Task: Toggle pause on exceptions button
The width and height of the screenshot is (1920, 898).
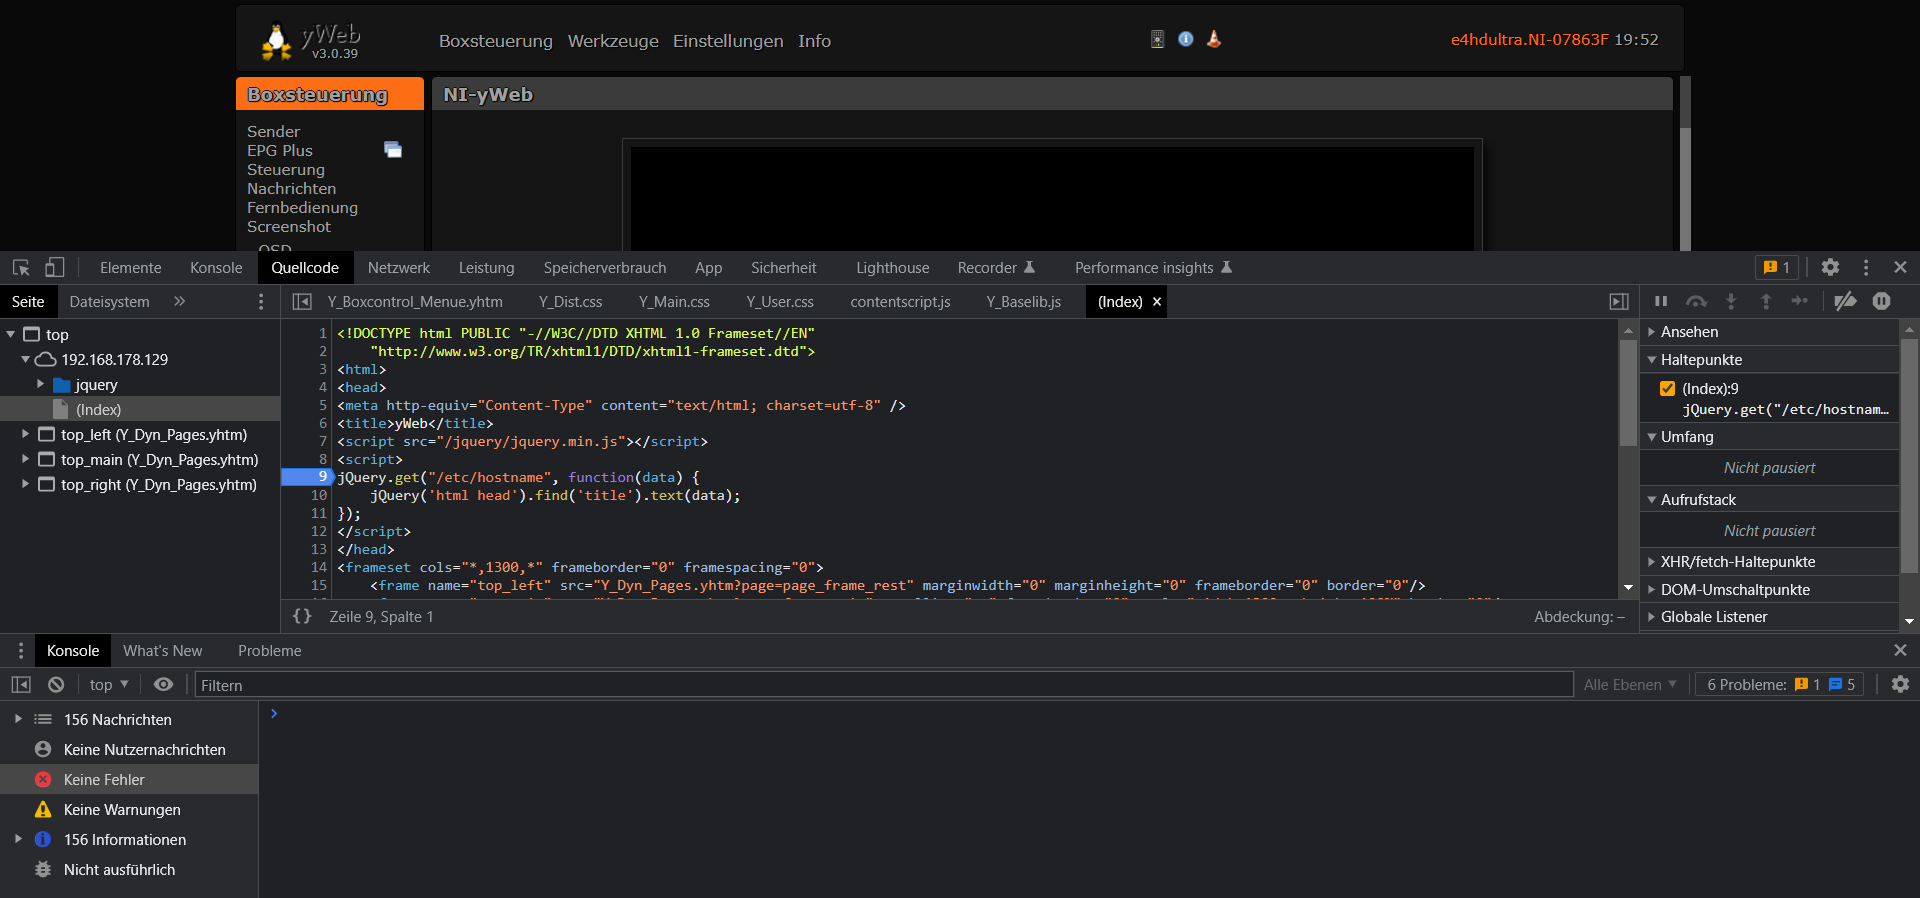Action: [1882, 302]
